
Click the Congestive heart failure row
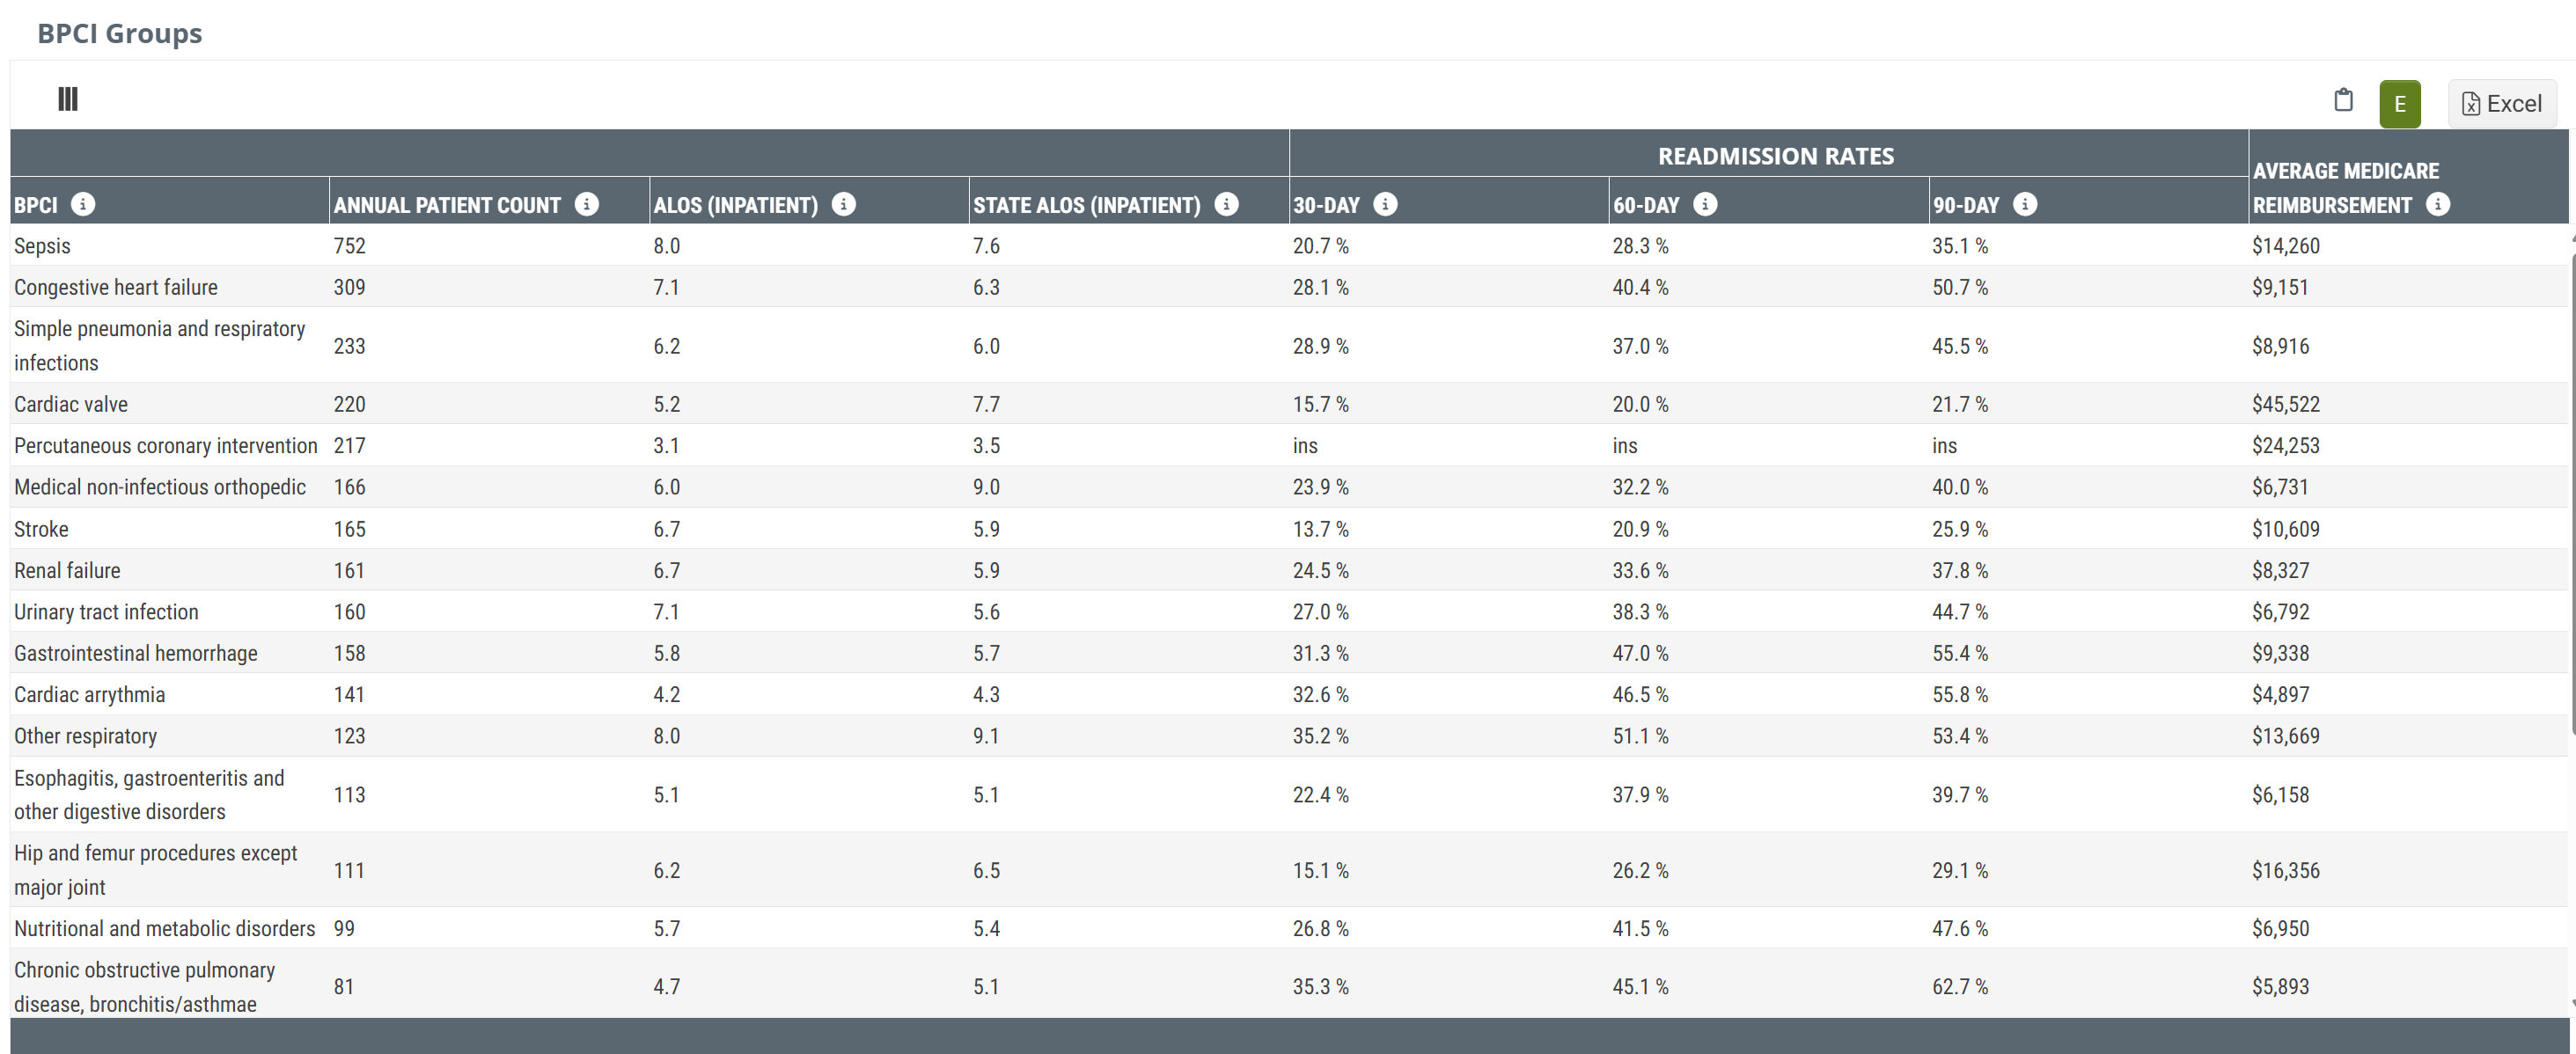tap(116, 287)
